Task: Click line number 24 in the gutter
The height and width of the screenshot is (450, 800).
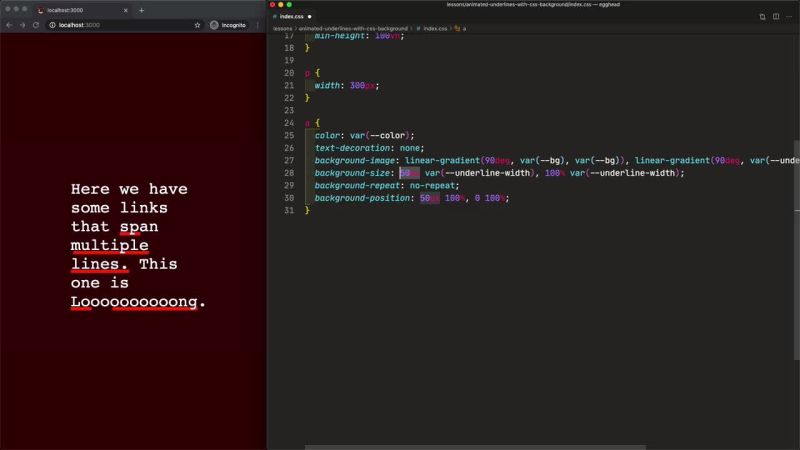Action: 289,123
